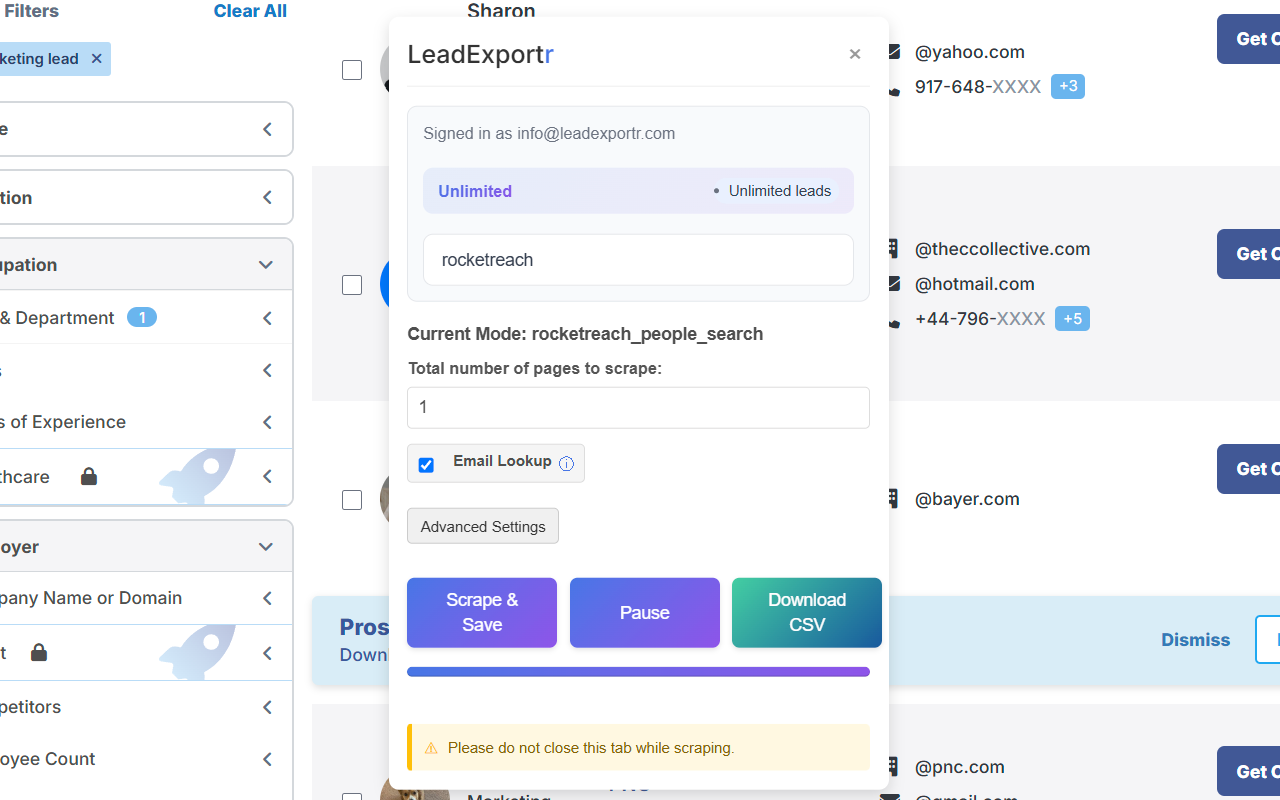Click the Signed in as info@leadexportr.com text
The image size is (1280, 800).
tap(549, 133)
